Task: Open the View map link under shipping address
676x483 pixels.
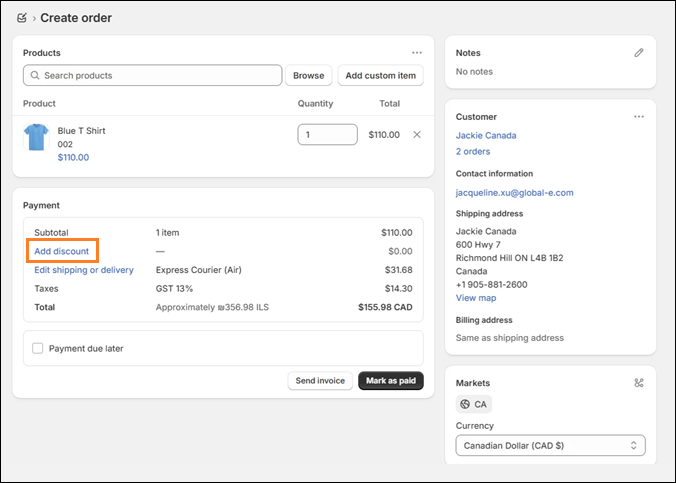Action: tap(476, 298)
